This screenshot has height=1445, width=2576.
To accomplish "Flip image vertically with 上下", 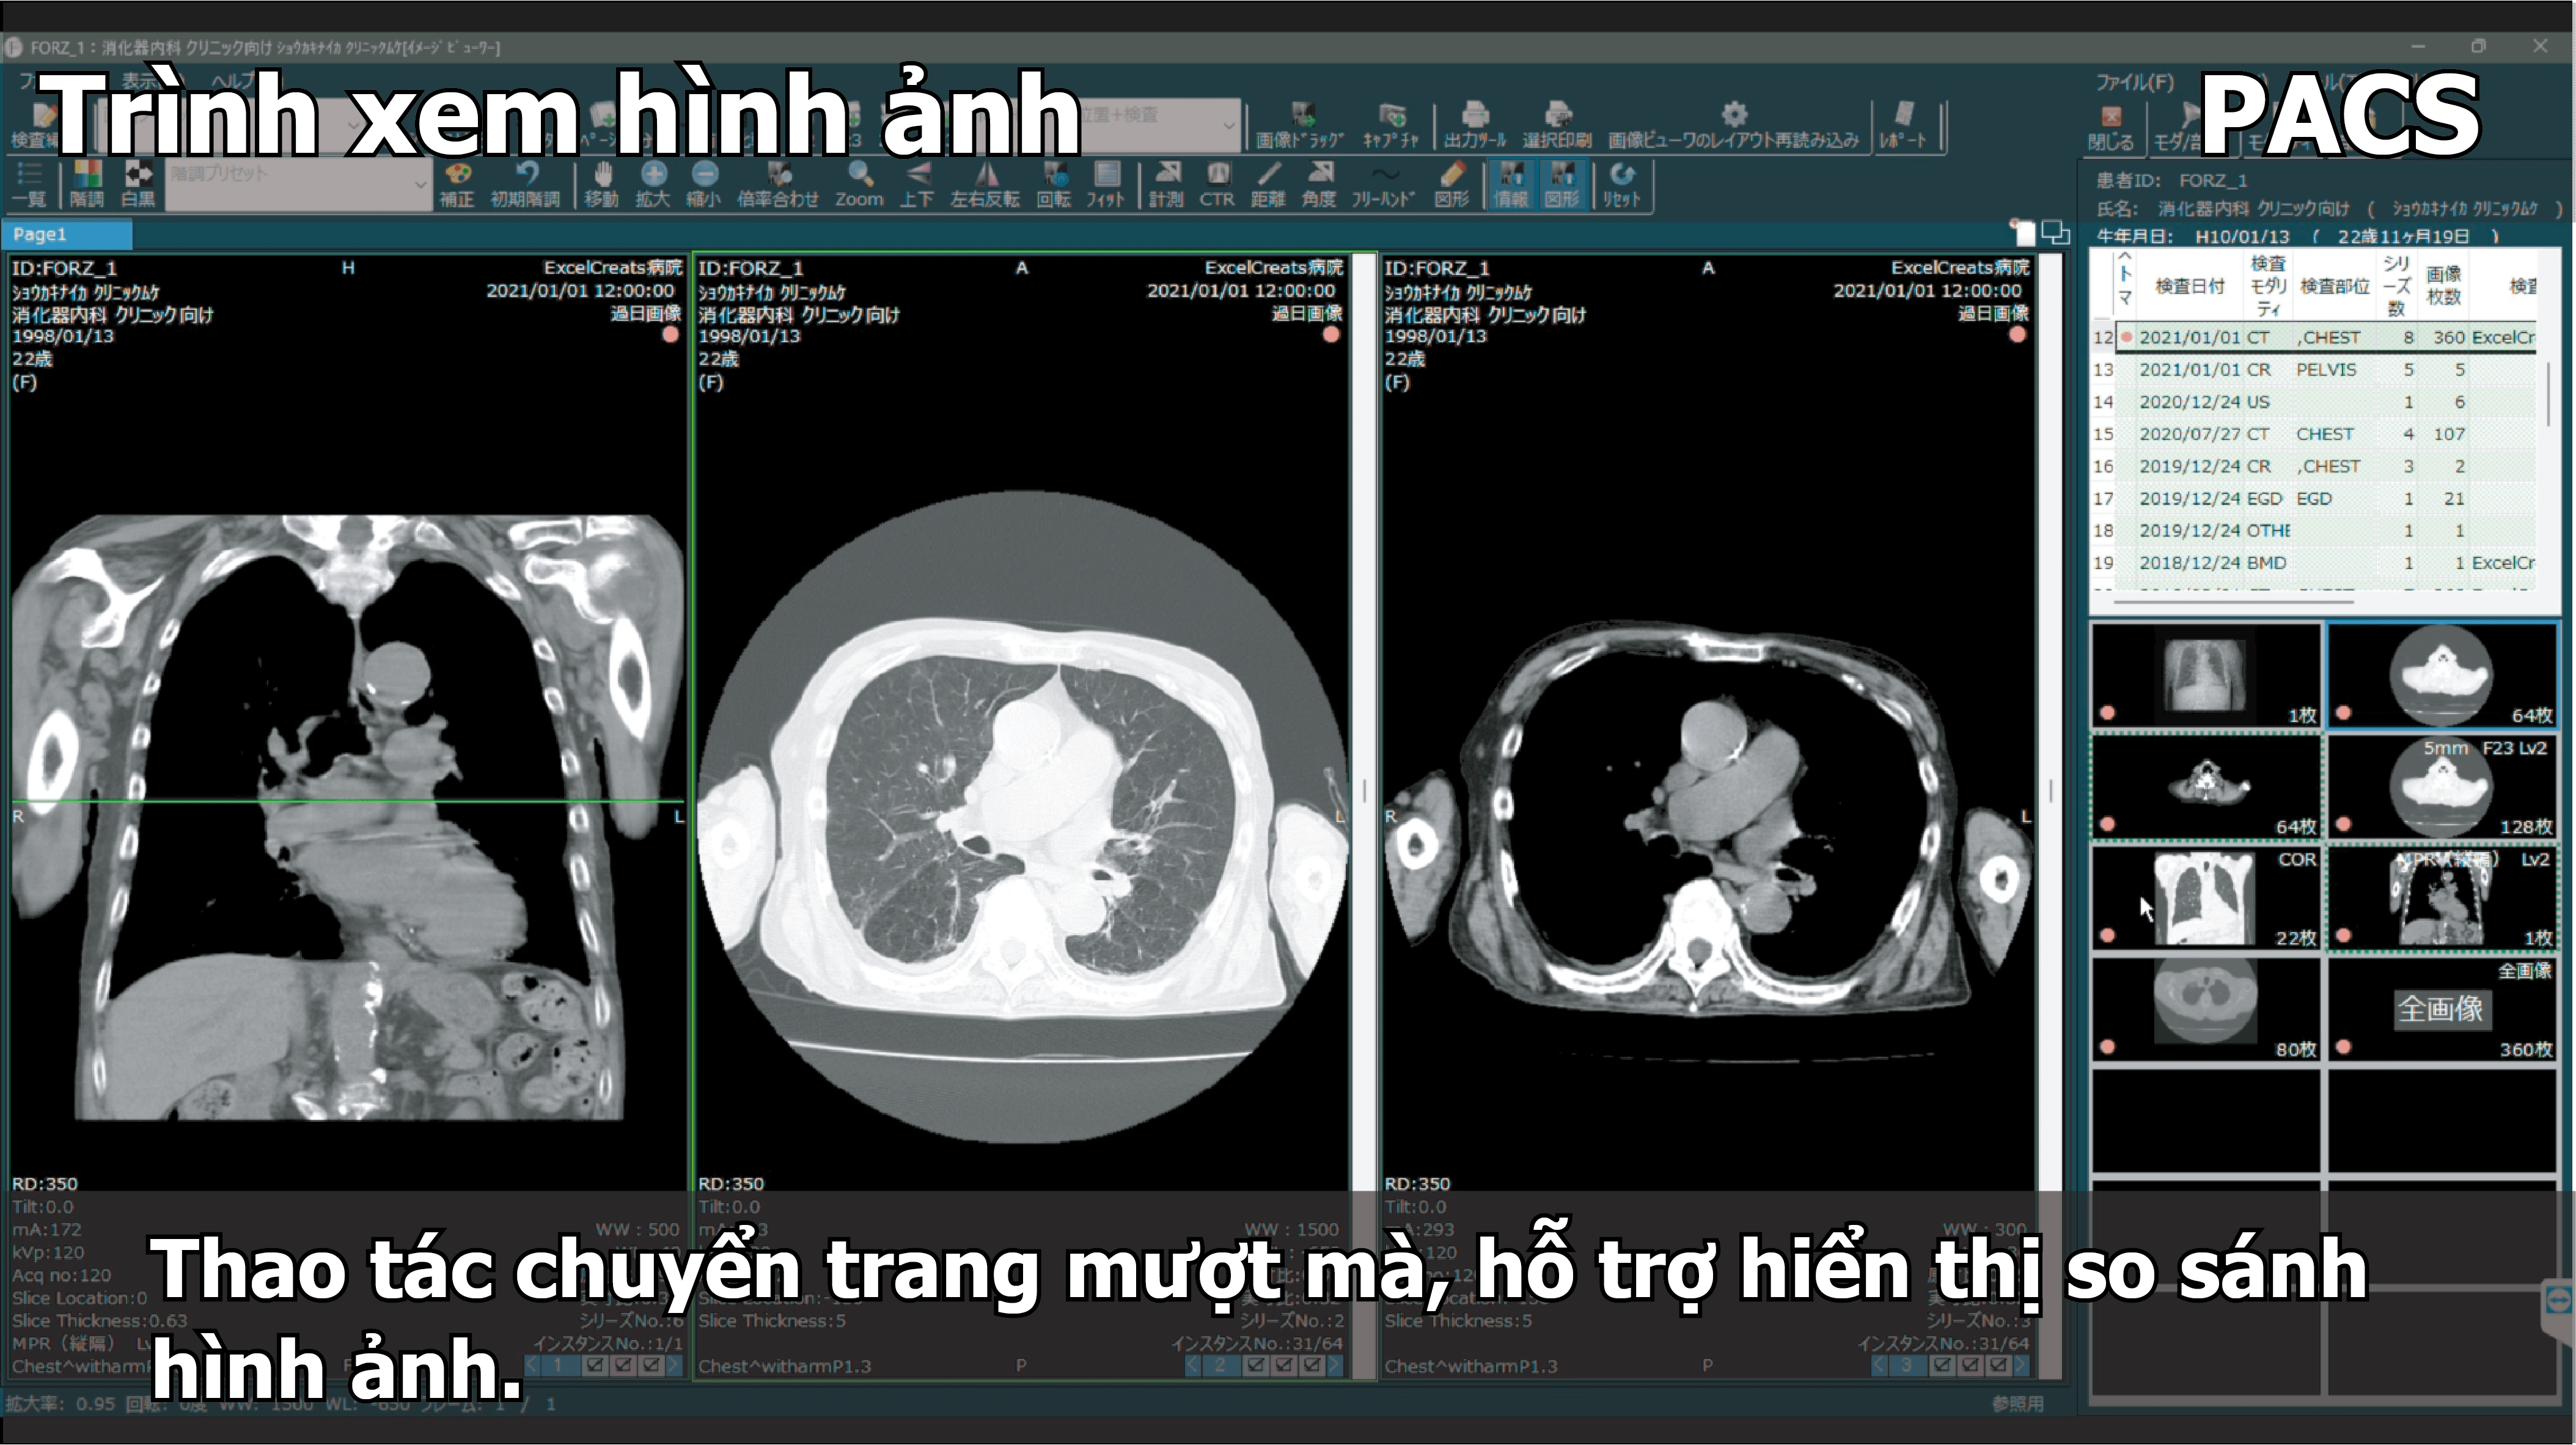I will click(x=916, y=184).
